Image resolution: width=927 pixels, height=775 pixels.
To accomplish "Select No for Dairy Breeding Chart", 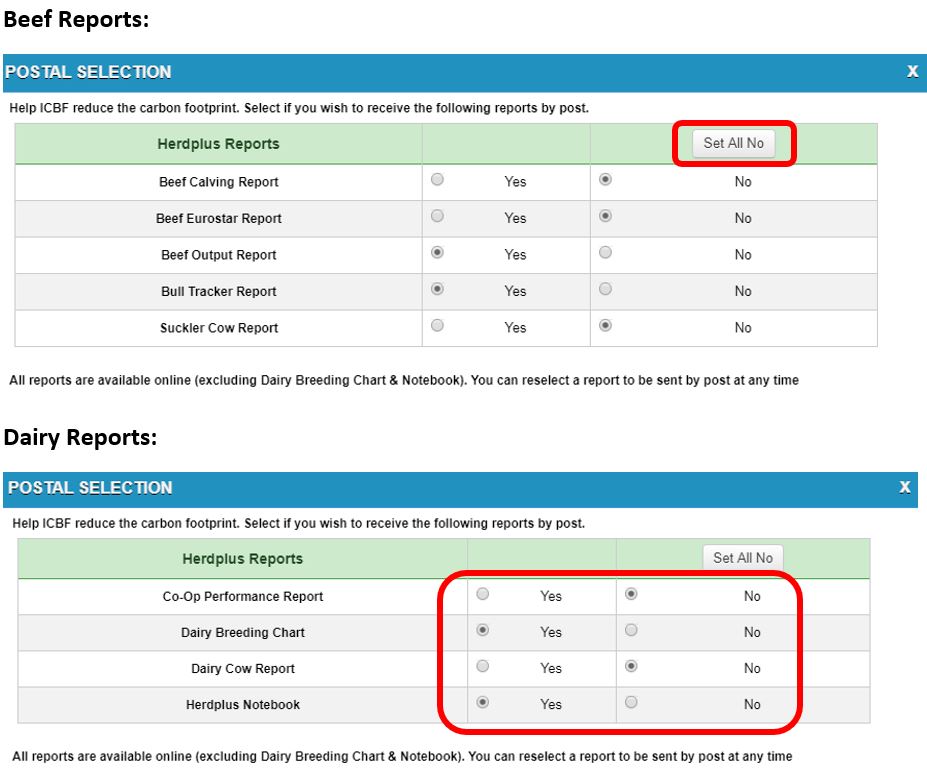I will [631, 630].
